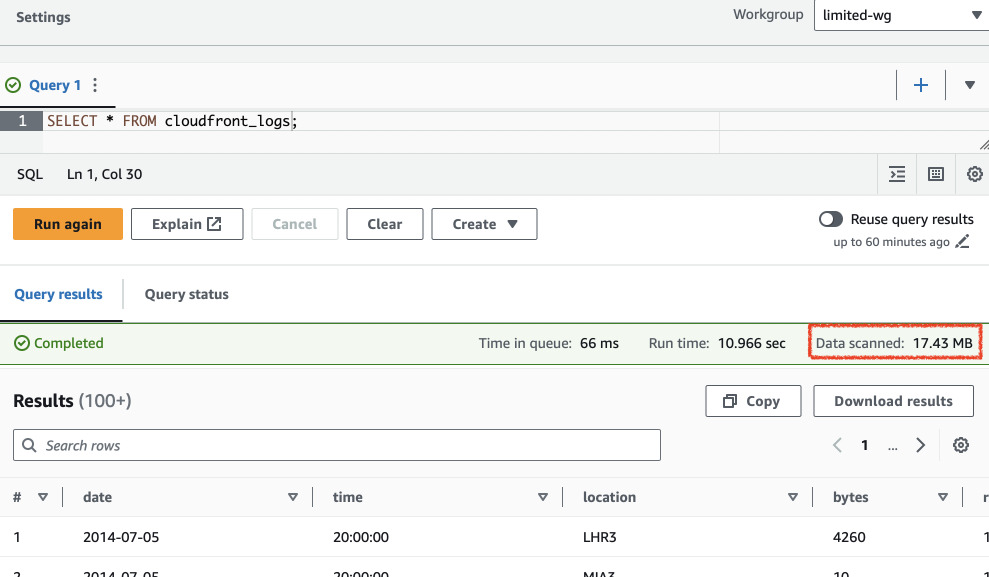This screenshot has height=577, width=989.
Task: Expand query tabs dropdown arrow
Action: coord(969,86)
